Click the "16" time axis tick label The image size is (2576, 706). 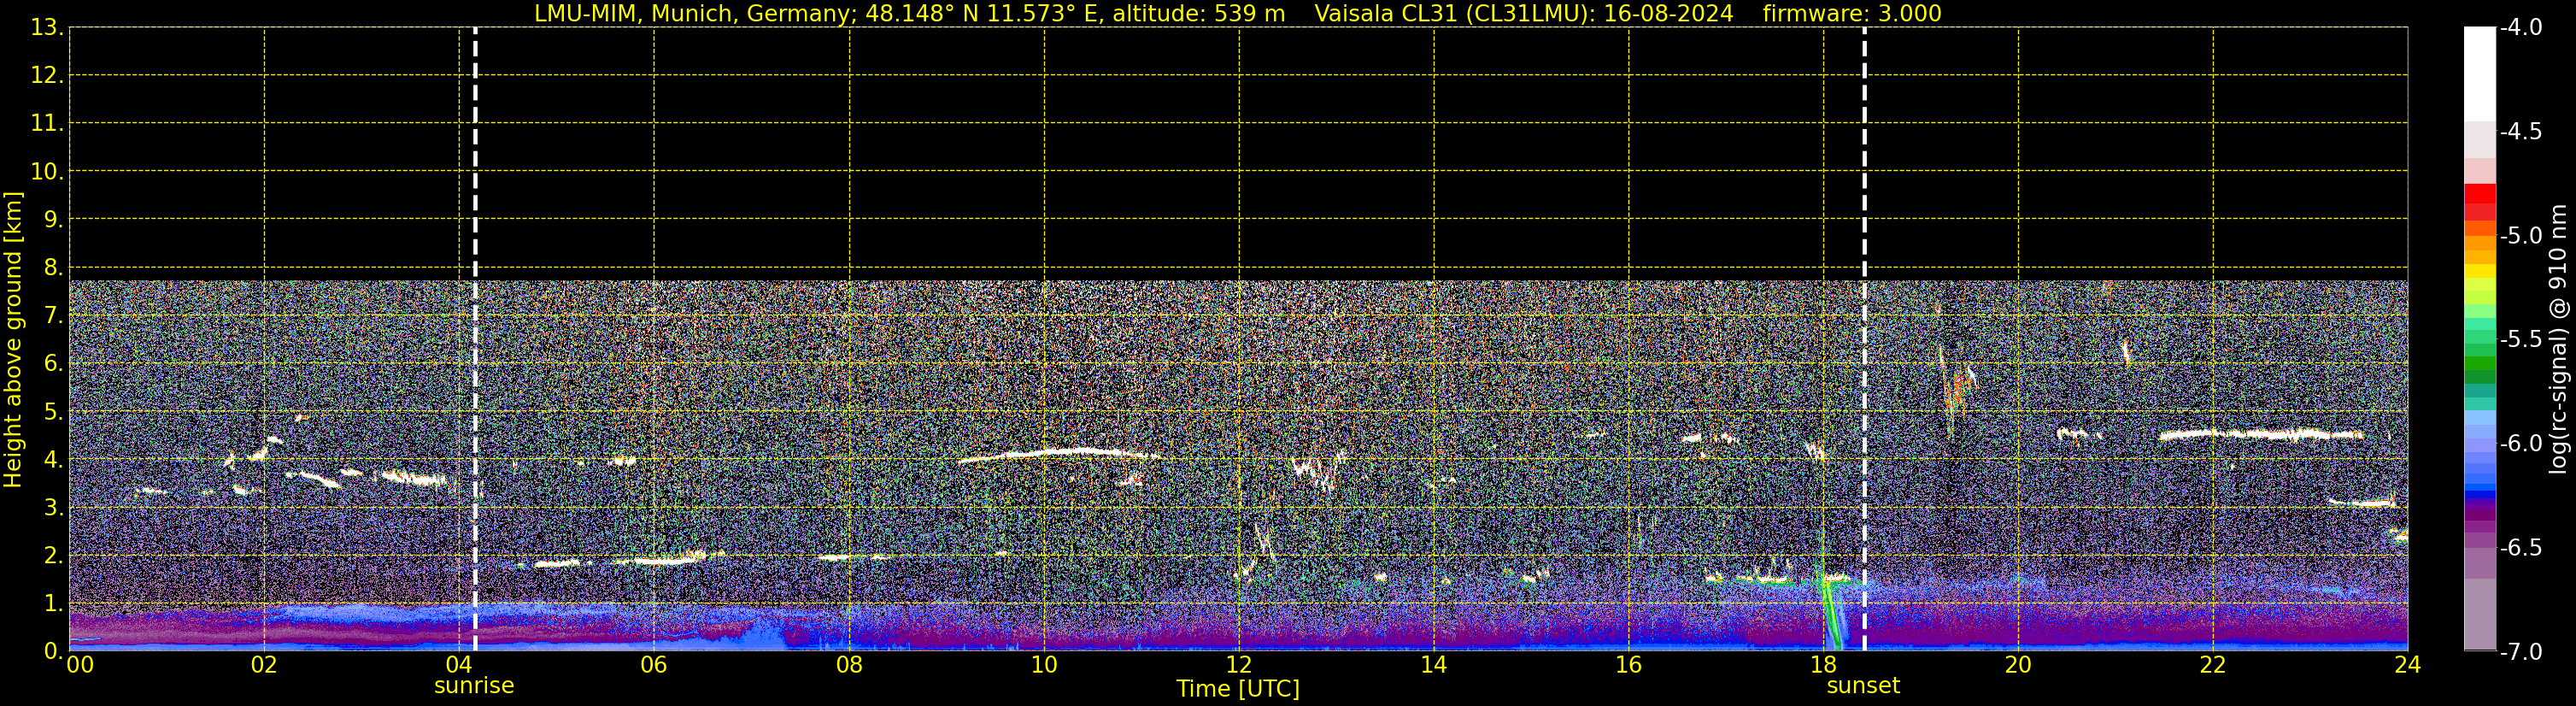pos(1629,665)
